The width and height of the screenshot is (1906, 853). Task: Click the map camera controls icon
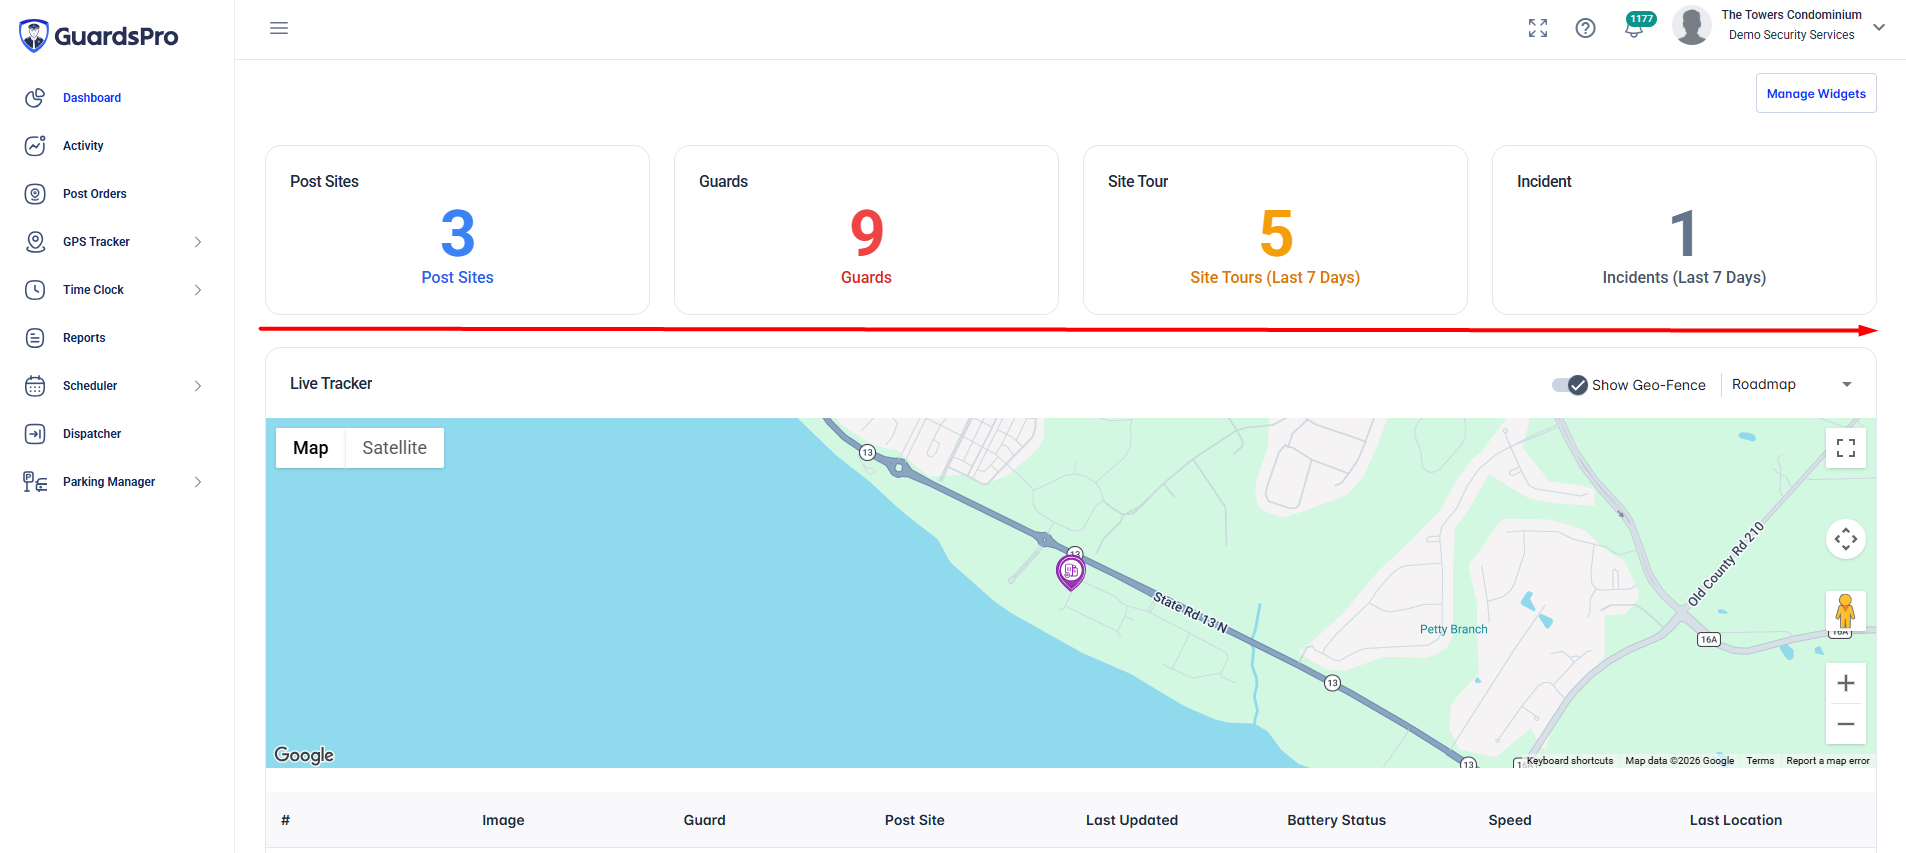(1846, 539)
